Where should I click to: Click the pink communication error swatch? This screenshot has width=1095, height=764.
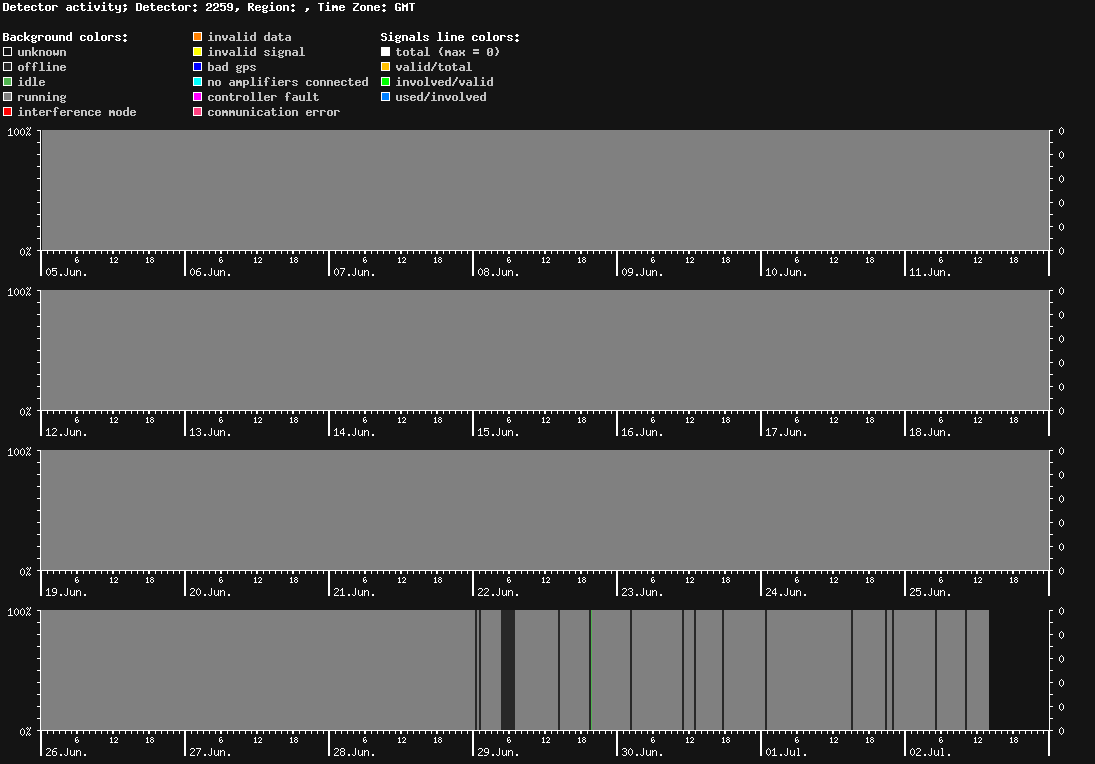click(198, 112)
